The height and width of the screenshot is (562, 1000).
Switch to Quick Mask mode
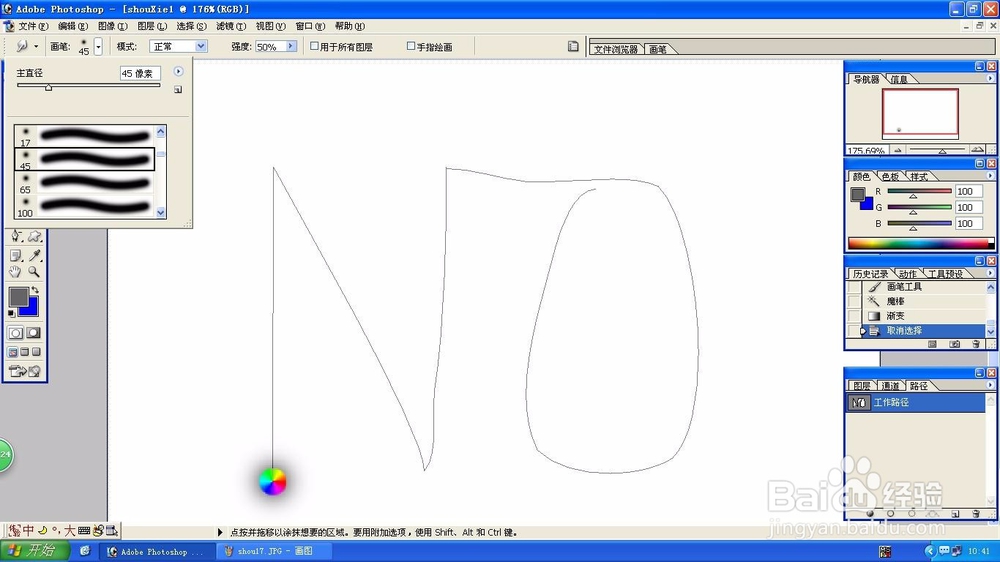[34, 333]
